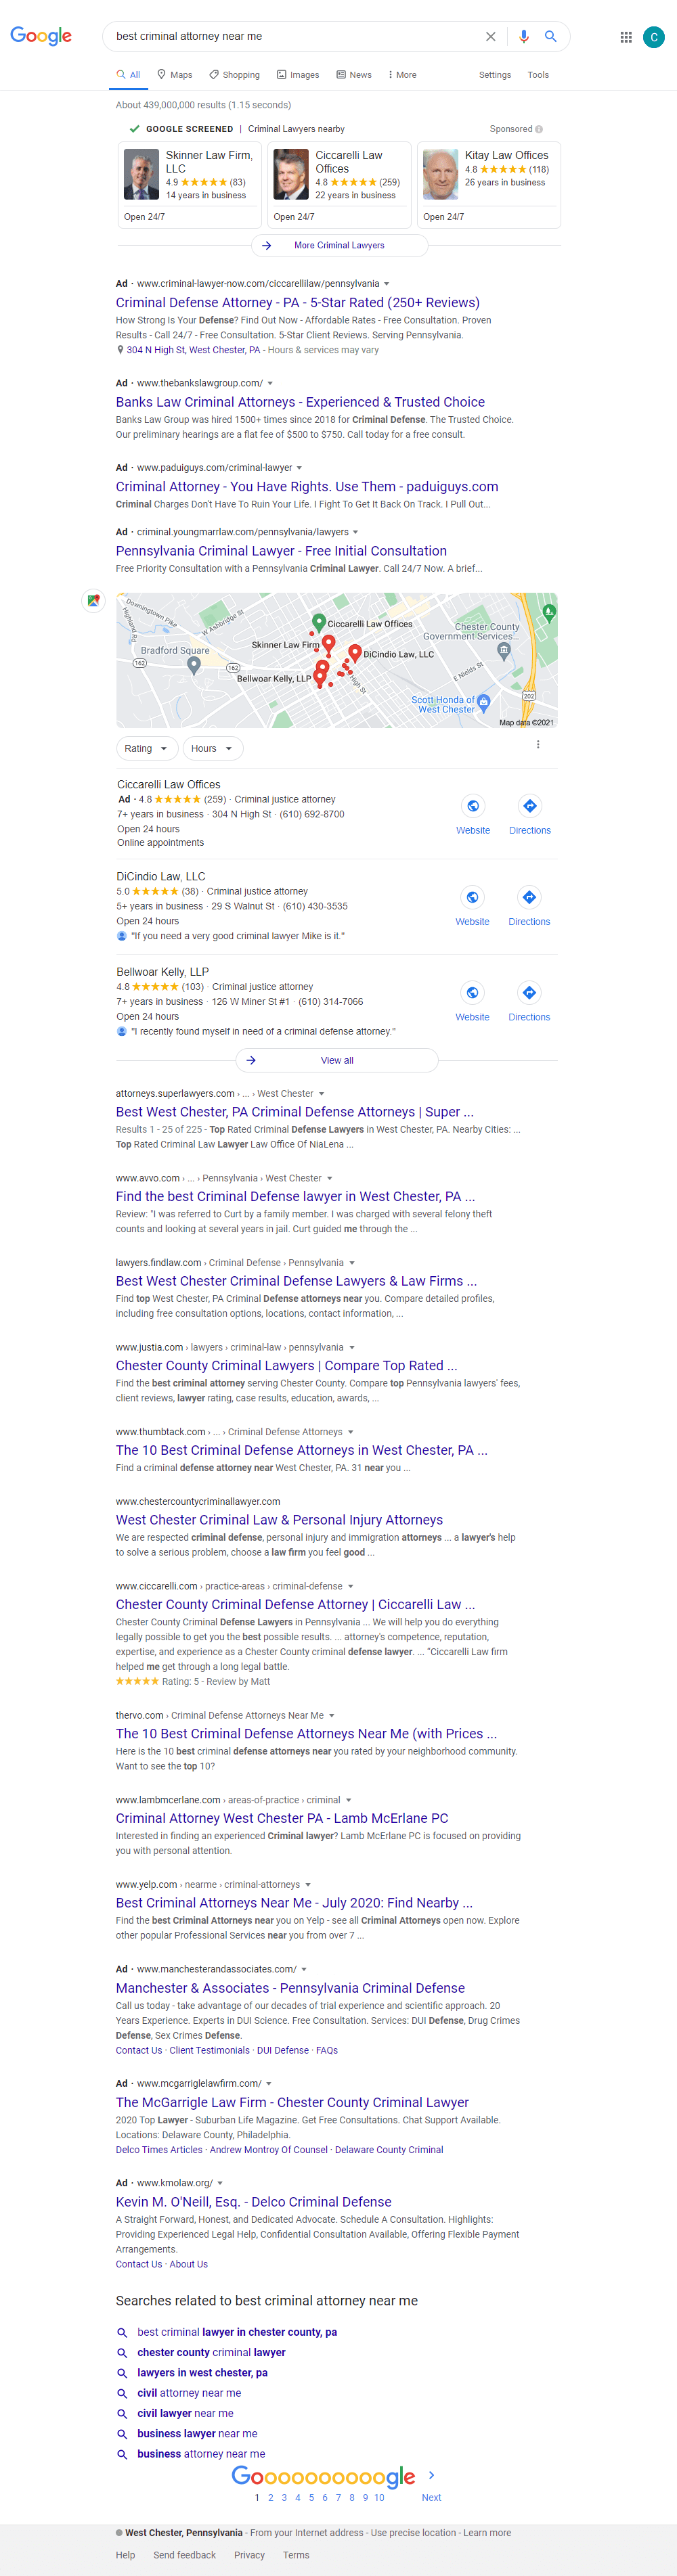Click the Sponsored info icon

tap(539, 129)
